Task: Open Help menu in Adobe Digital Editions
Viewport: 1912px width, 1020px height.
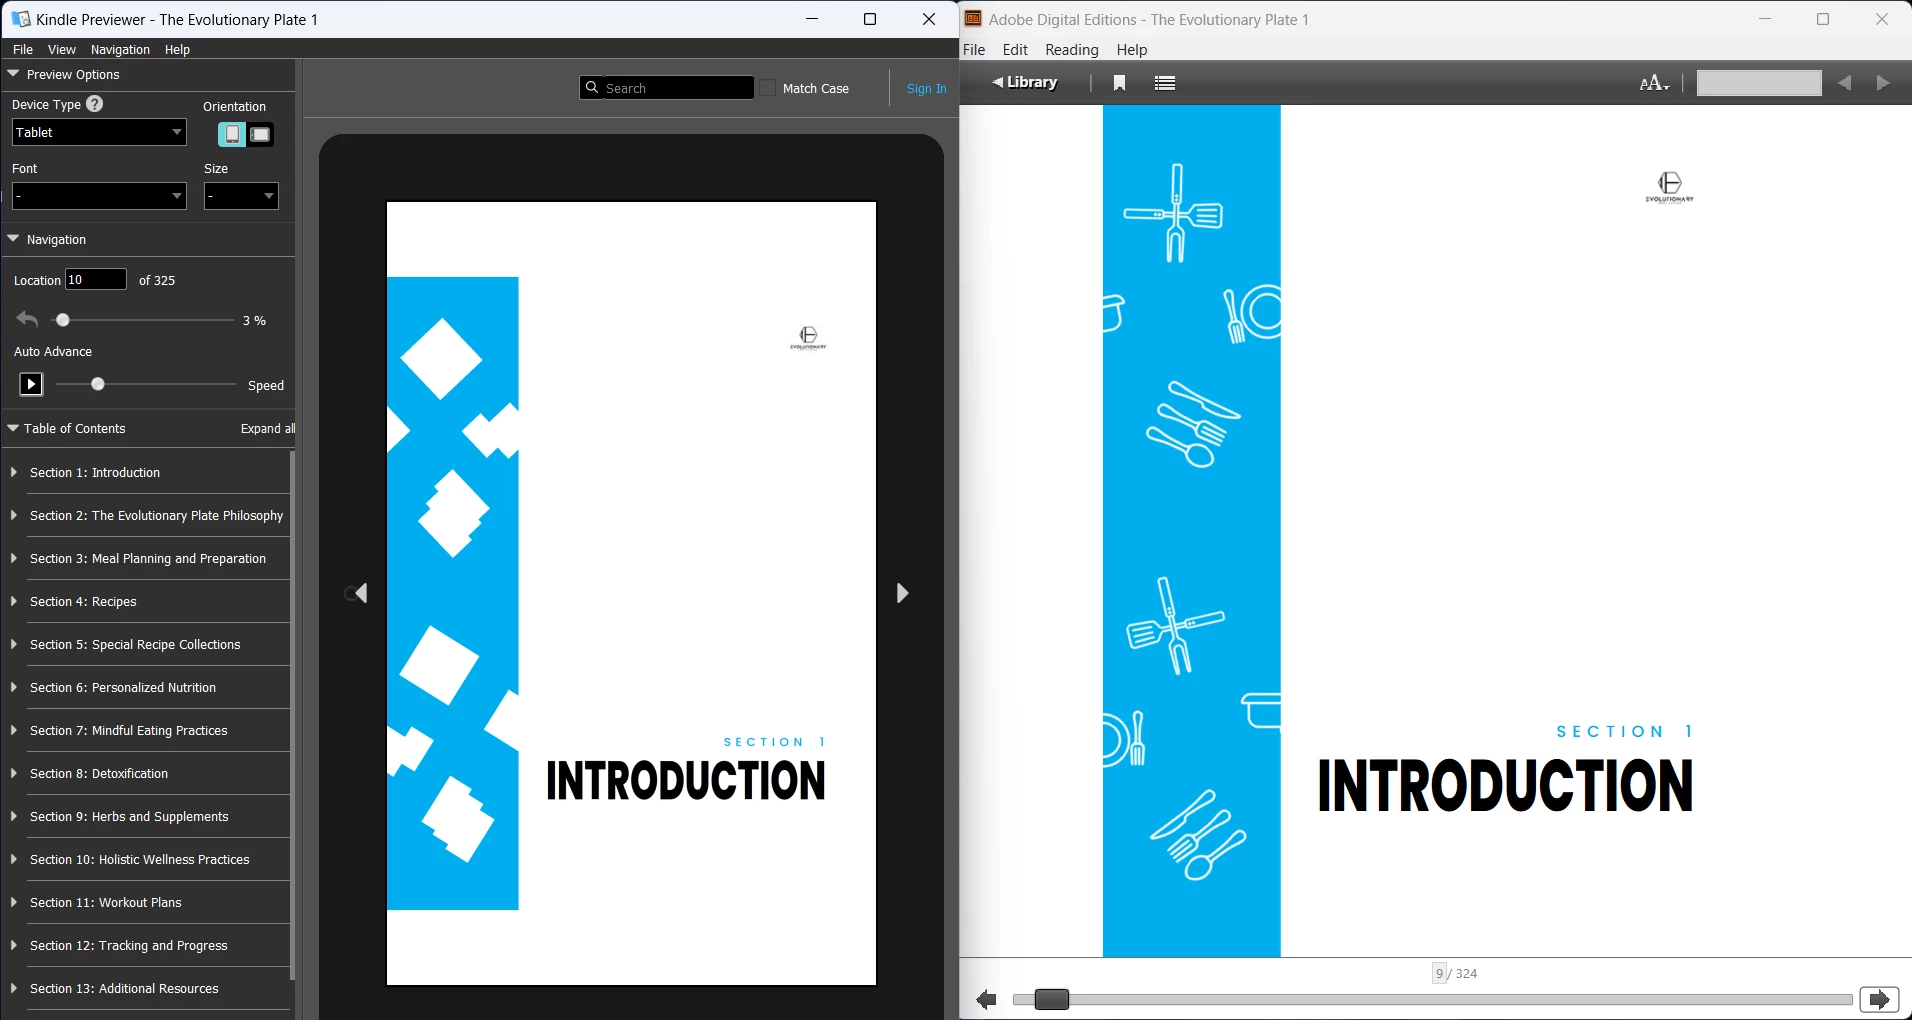Action: click(1132, 49)
